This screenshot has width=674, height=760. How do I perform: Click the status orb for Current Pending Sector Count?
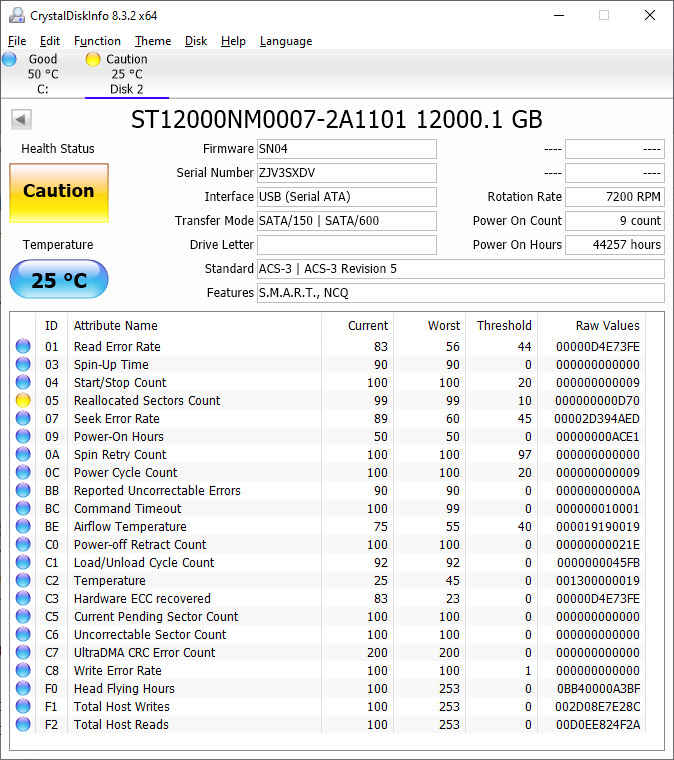click(x=23, y=616)
